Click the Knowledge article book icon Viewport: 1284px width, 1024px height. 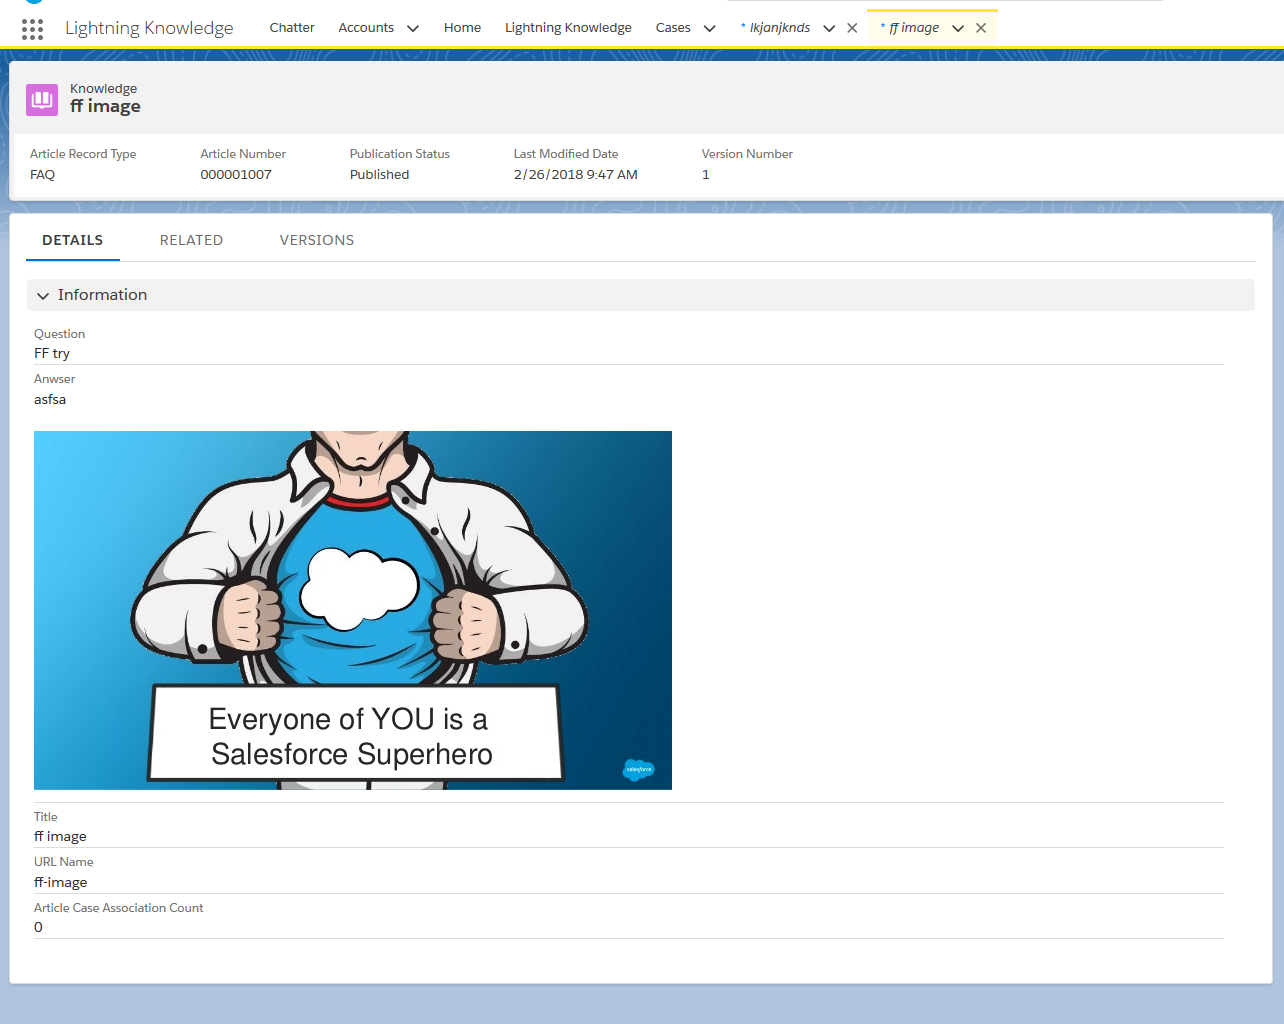42,99
